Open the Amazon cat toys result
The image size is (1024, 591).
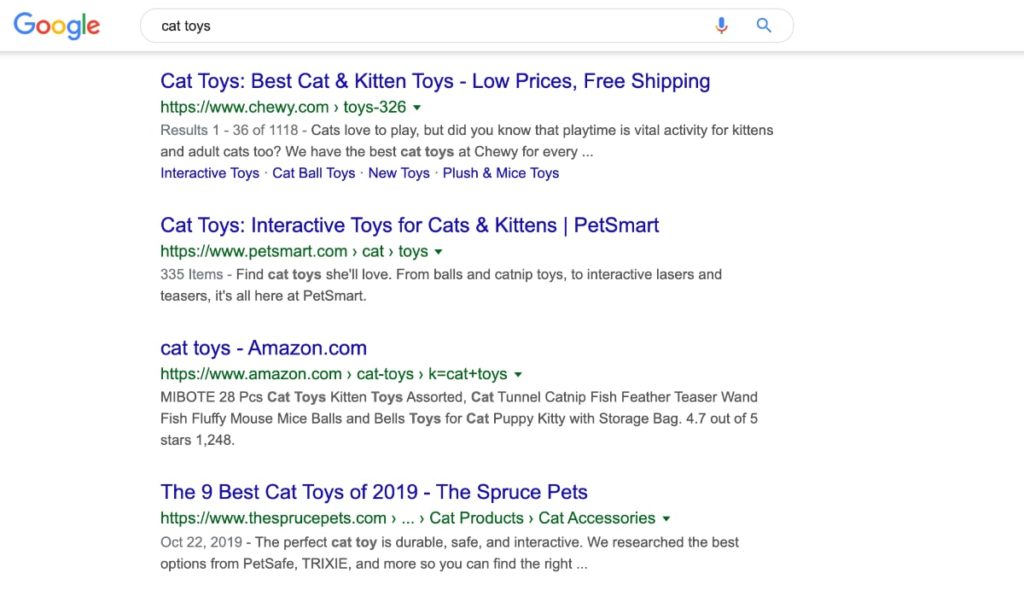pyautogui.click(x=263, y=348)
